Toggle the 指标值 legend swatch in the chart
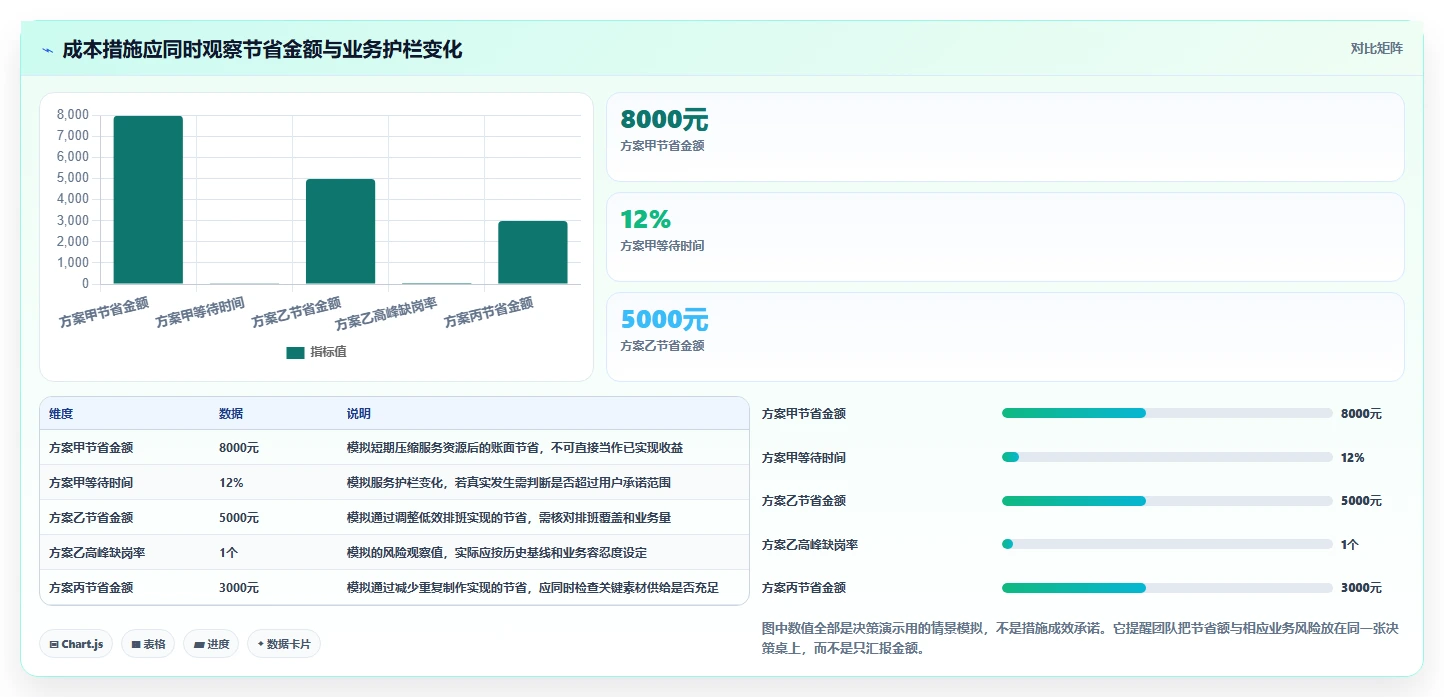 click(x=295, y=353)
